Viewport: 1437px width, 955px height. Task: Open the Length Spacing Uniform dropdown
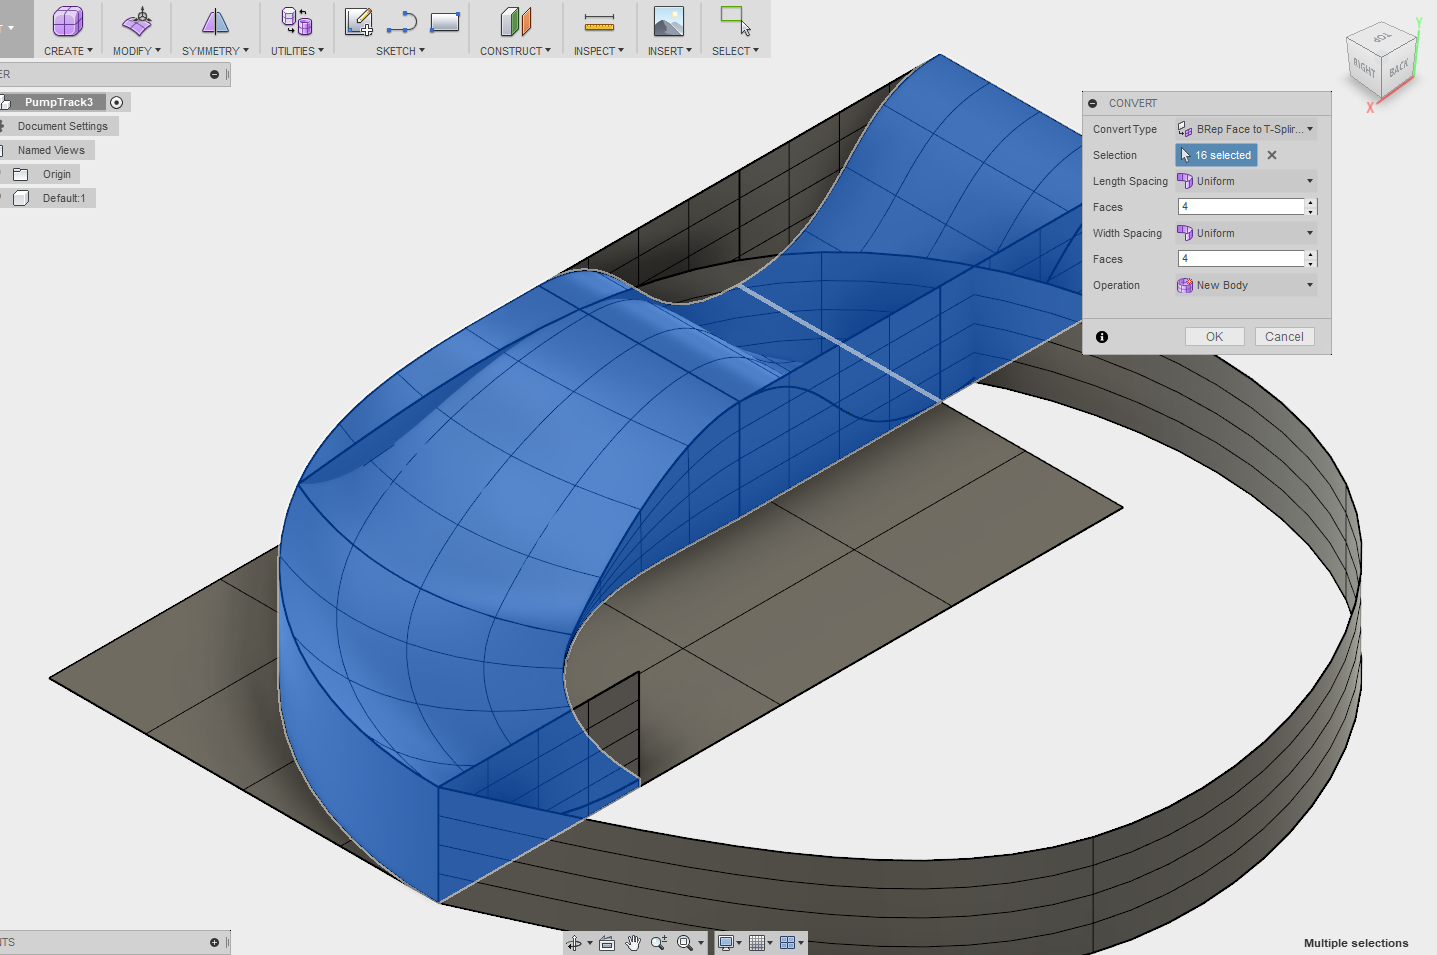pos(1246,181)
